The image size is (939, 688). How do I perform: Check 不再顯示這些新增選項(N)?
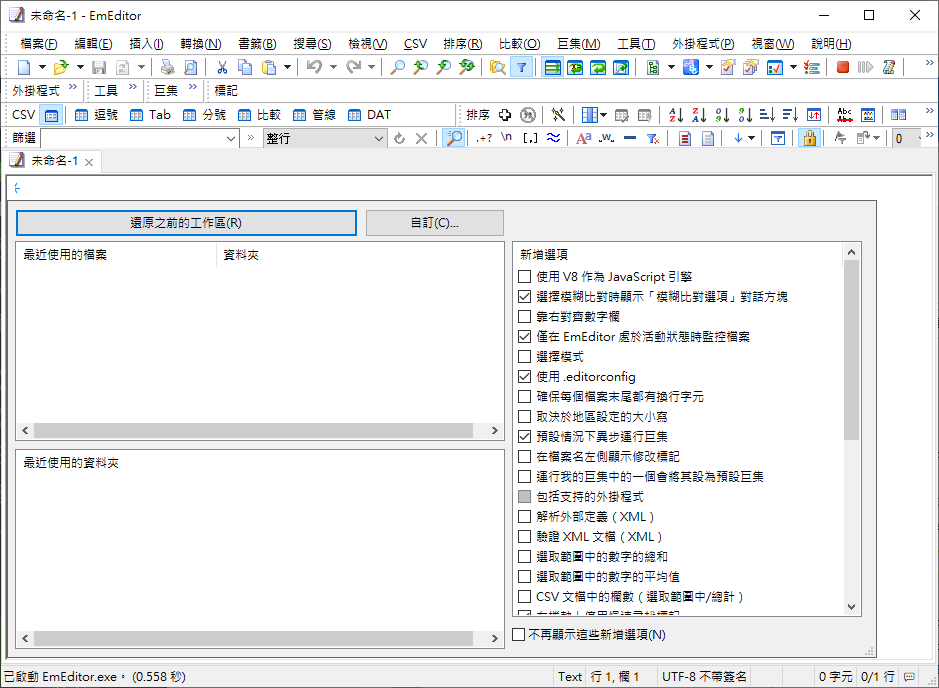point(519,634)
